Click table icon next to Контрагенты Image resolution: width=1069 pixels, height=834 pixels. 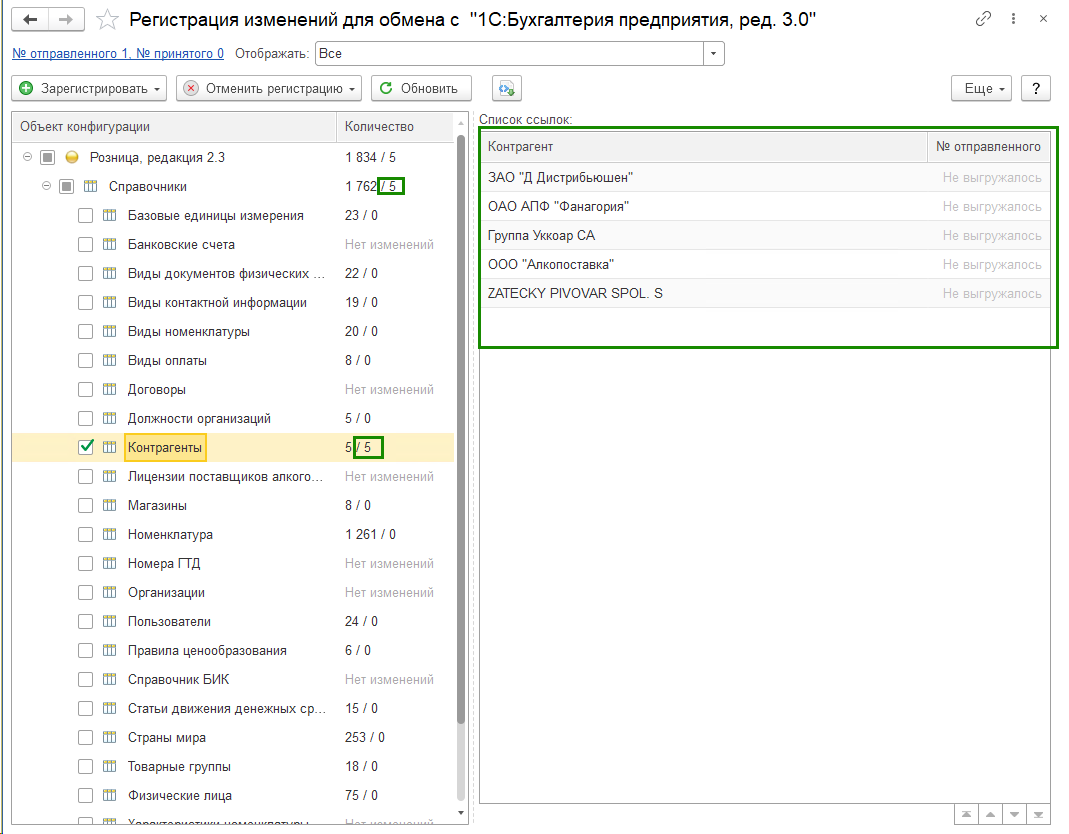point(110,447)
